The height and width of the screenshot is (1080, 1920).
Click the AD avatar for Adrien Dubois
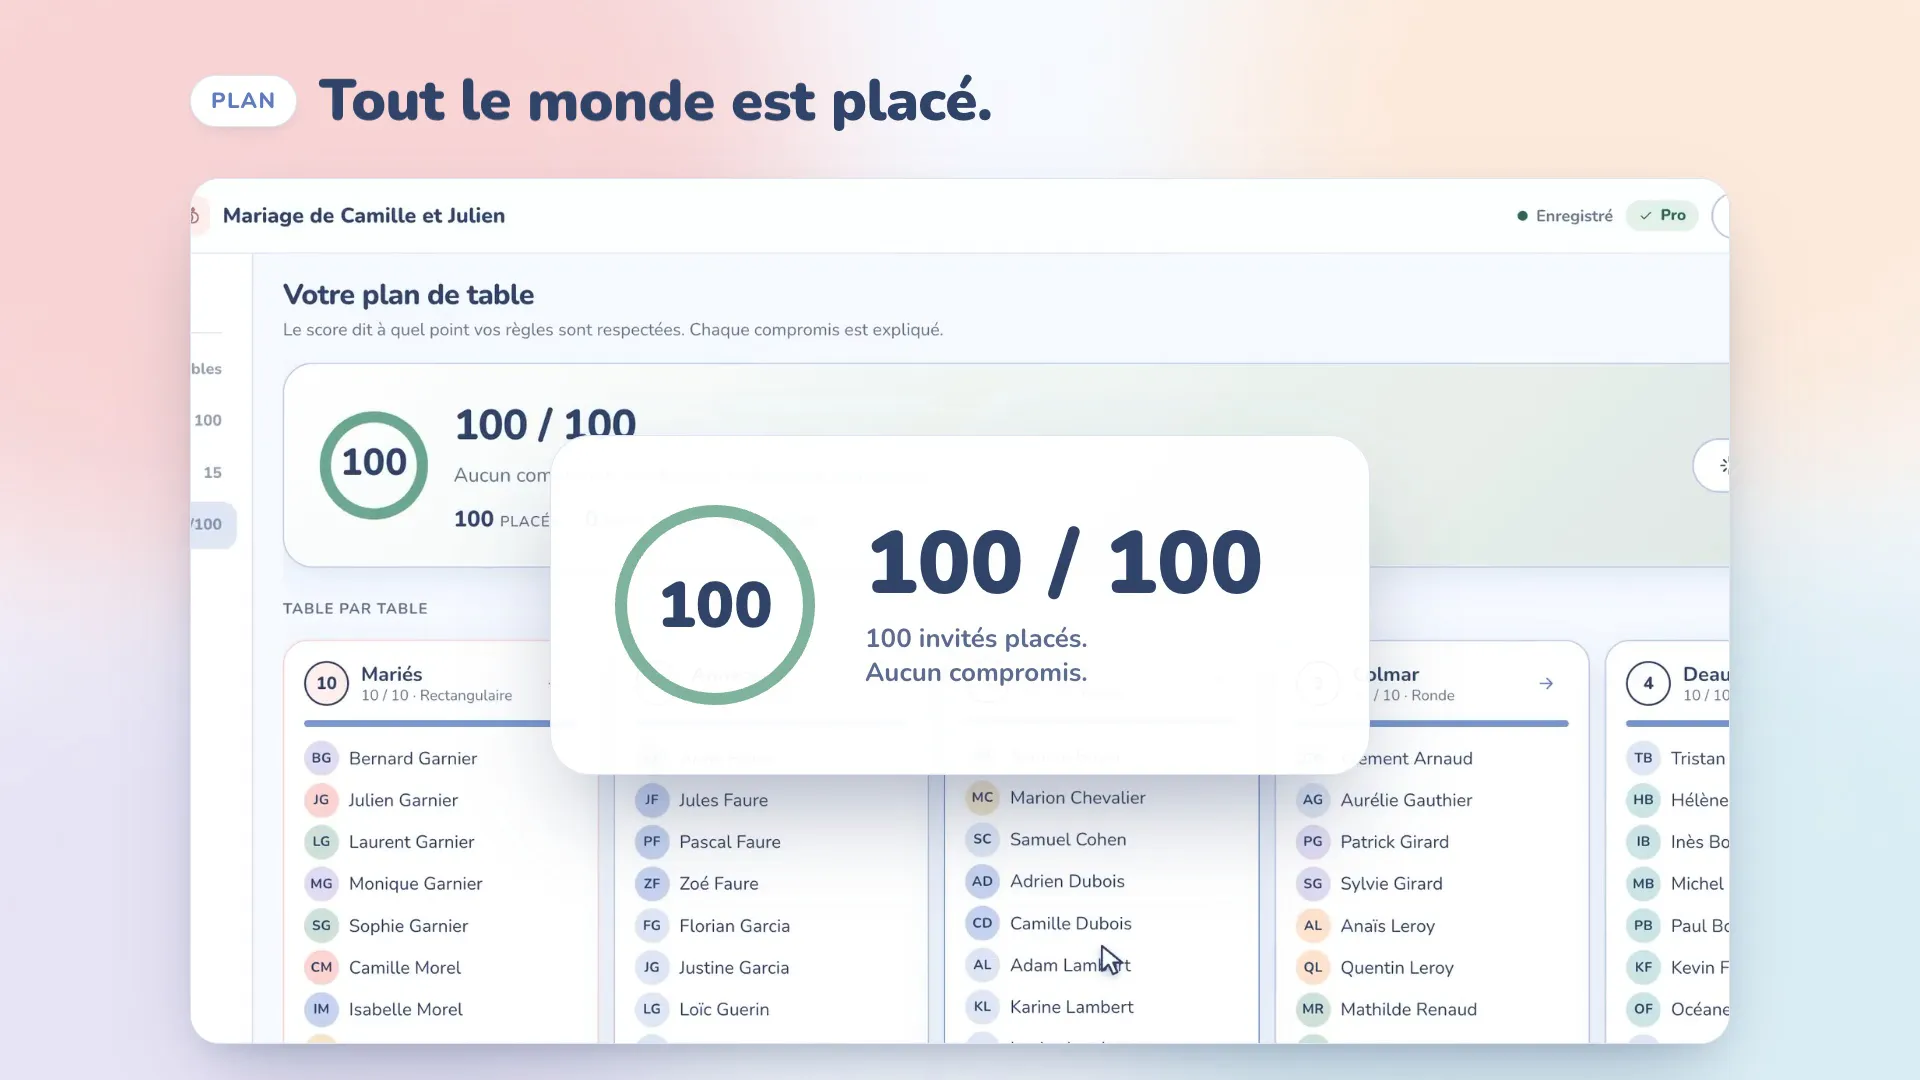[982, 881]
